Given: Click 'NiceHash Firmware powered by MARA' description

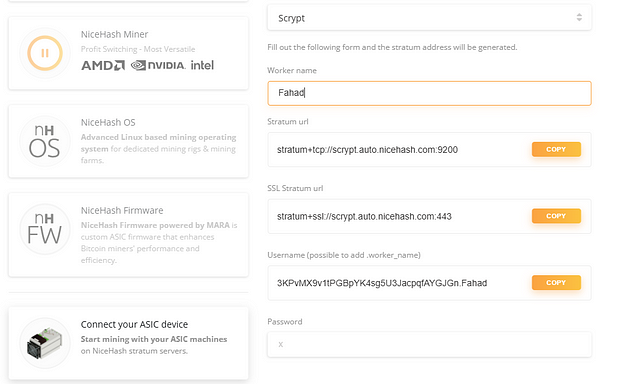Looking at the screenshot, I should [155, 225].
